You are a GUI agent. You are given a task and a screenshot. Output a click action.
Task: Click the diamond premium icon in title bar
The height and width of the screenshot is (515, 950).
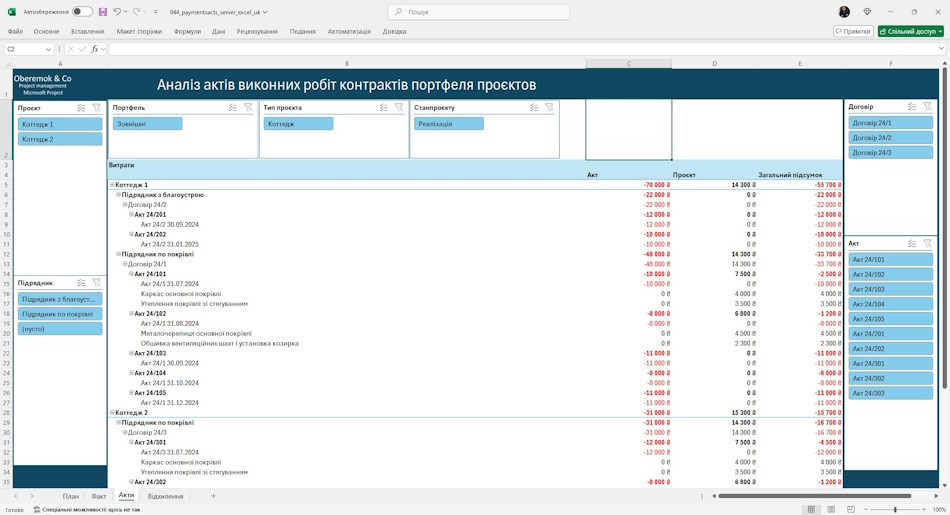[867, 12]
